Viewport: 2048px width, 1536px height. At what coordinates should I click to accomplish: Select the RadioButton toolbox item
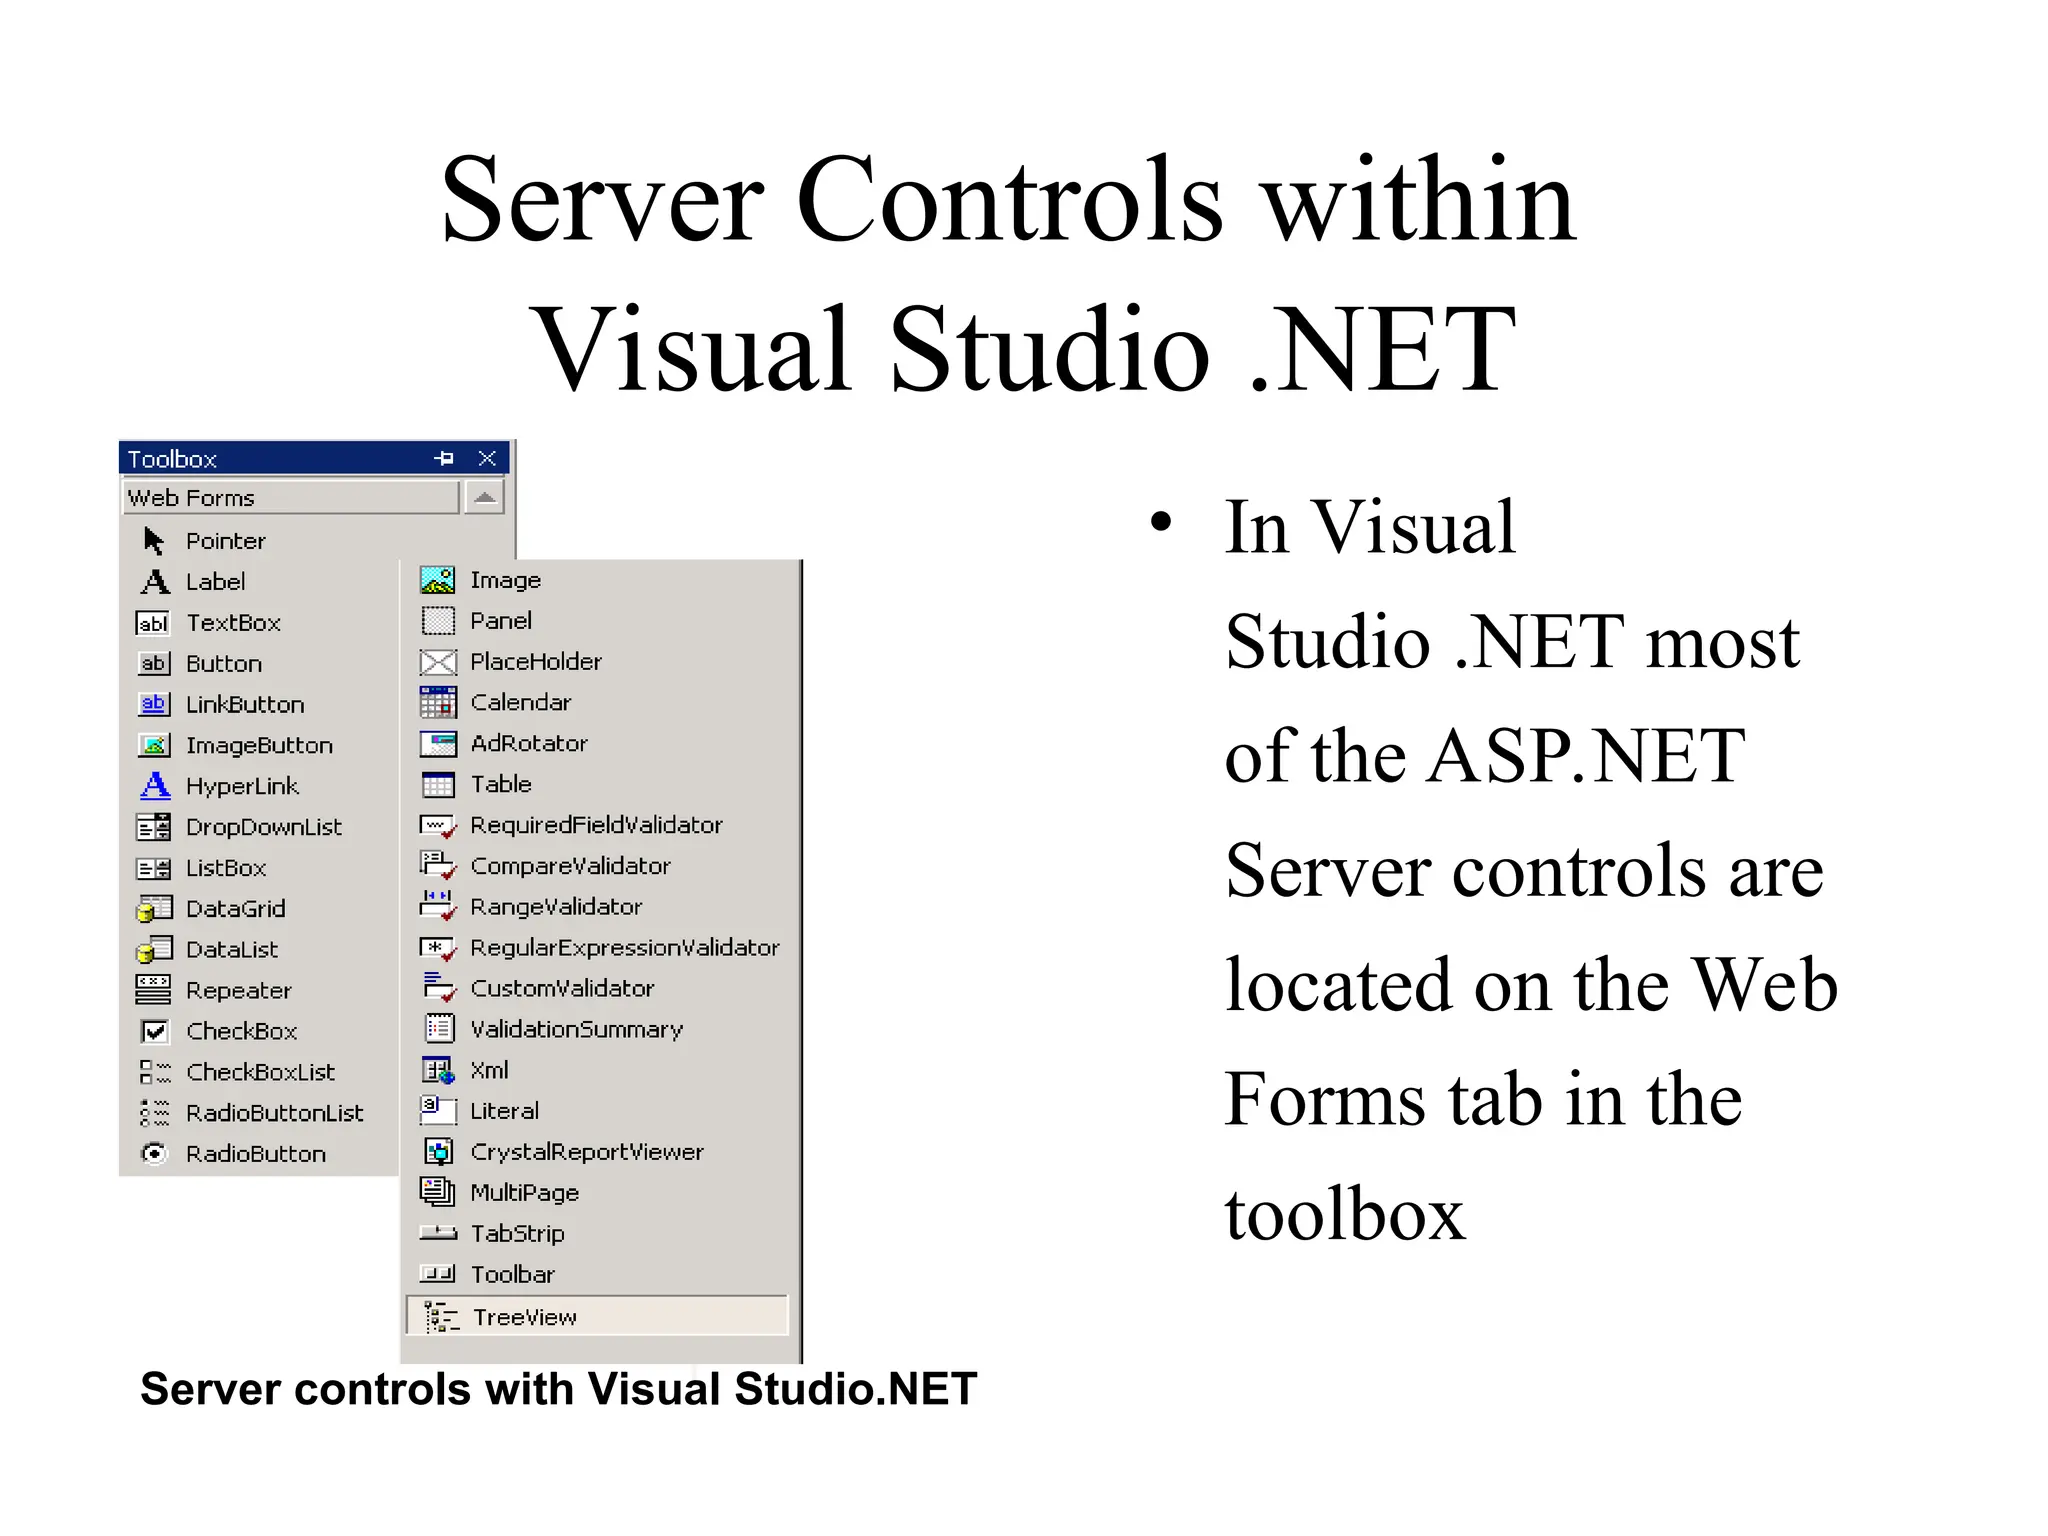(x=255, y=1154)
